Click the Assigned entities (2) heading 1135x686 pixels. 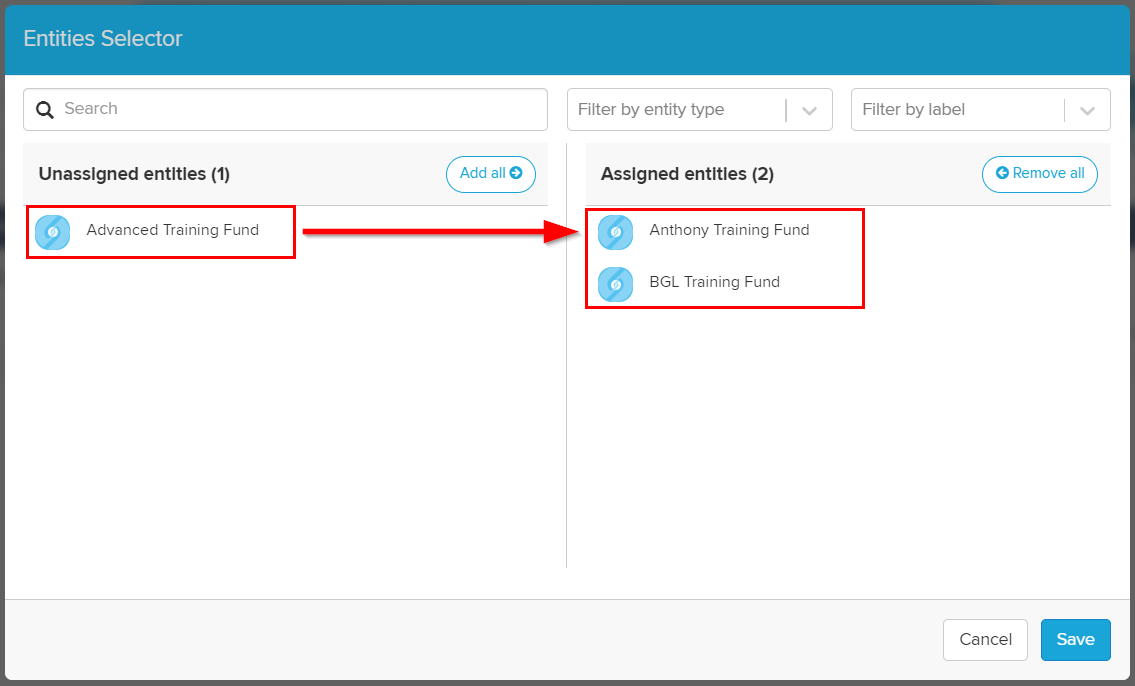pos(687,174)
